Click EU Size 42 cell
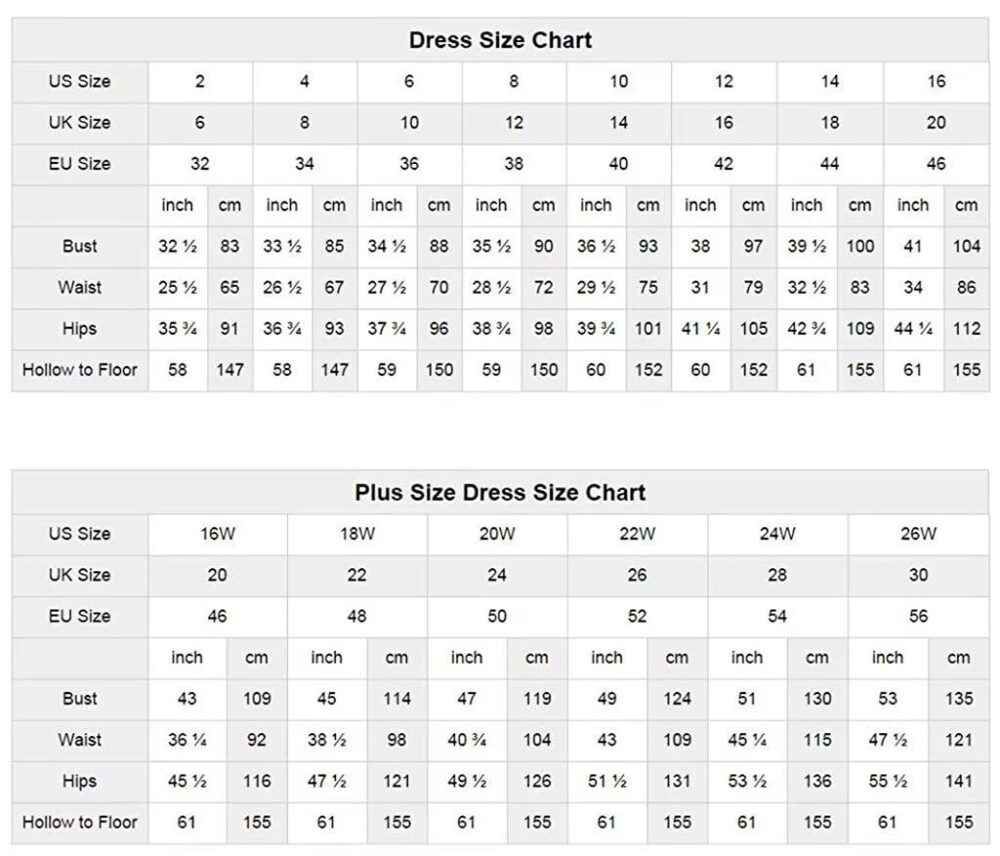1000x856 pixels. pyautogui.click(x=724, y=164)
